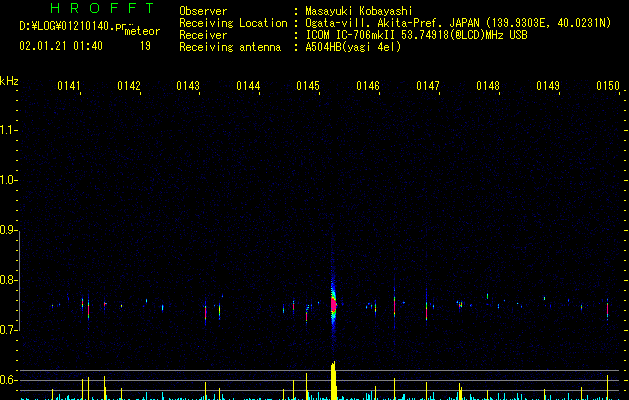Click the green 'meteor' label
The image size is (629, 400).
tap(142, 31)
